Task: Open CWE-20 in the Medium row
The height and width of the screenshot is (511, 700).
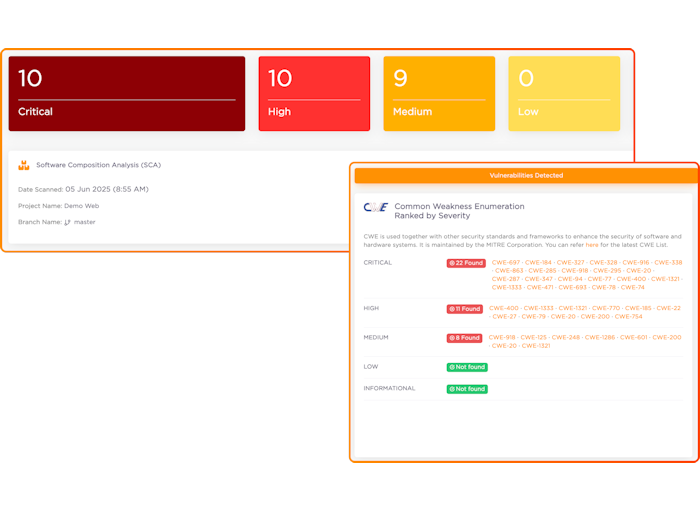Action: click(x=504, y=346)
